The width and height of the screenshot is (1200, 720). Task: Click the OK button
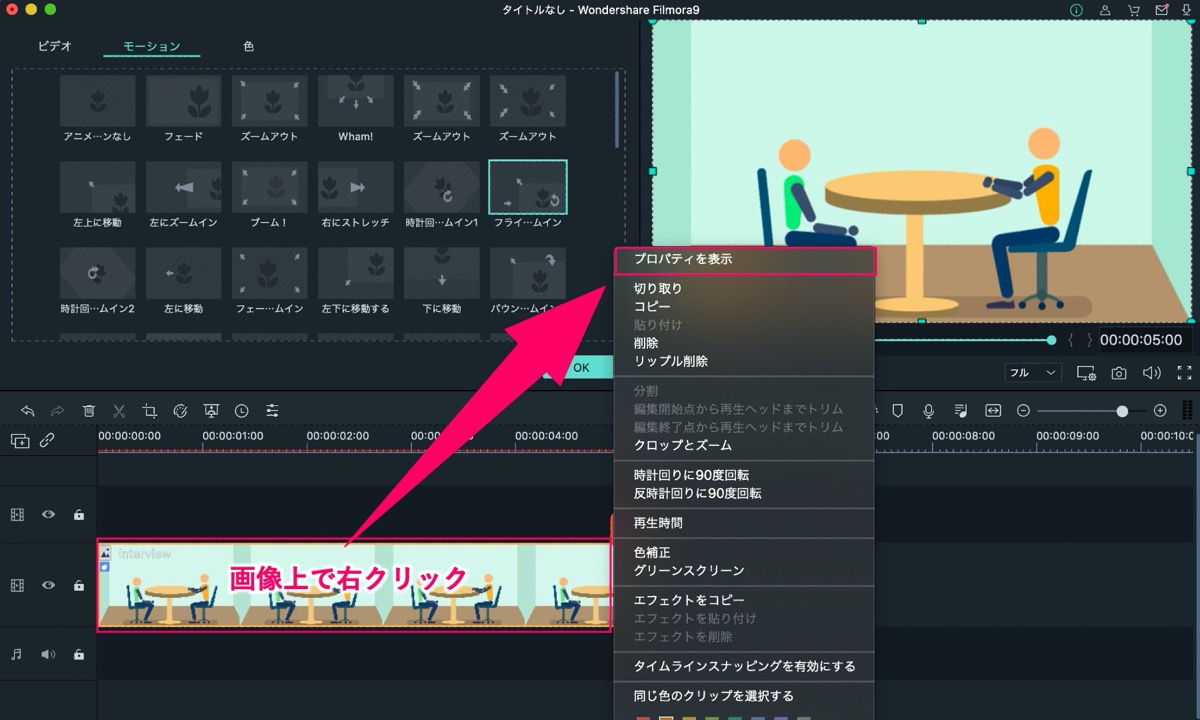[581, 368]
